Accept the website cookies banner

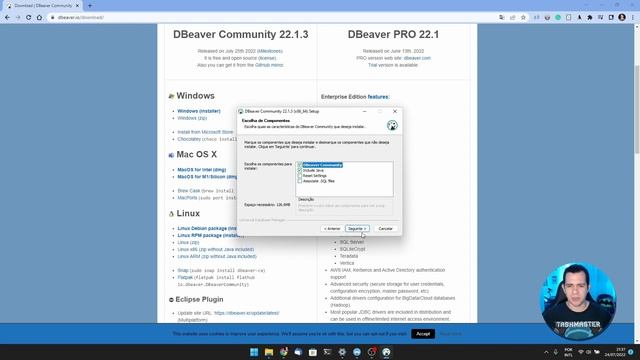[423, 334]
